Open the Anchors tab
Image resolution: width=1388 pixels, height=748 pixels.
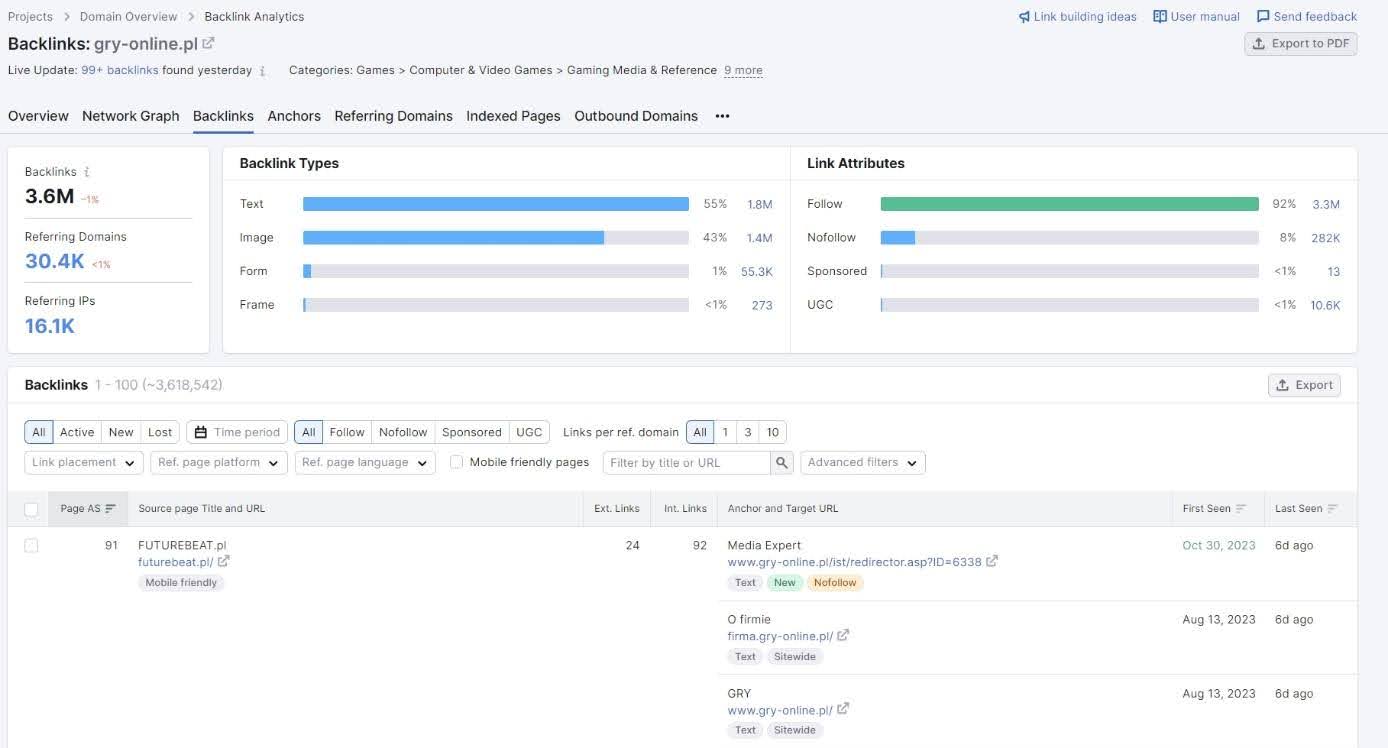pos(294,116)
